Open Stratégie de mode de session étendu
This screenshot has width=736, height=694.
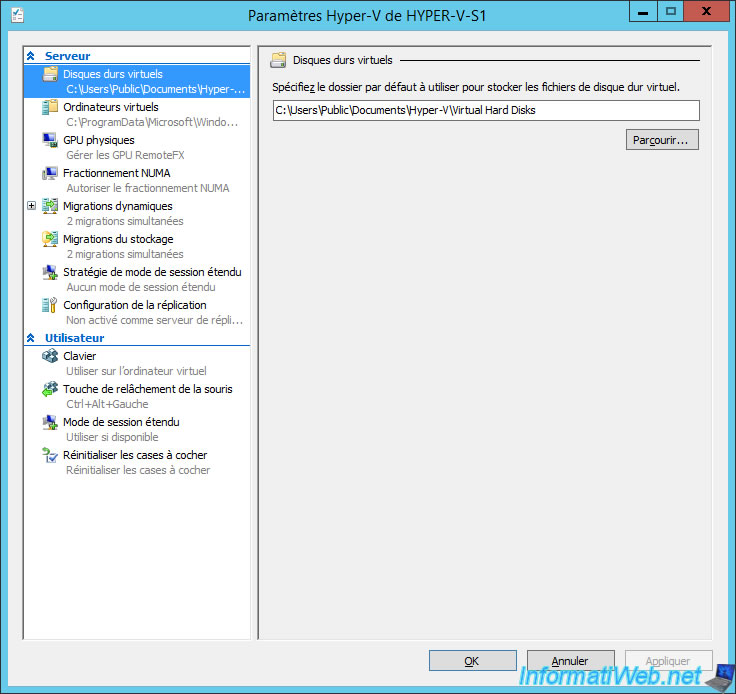tap(137, 279)
